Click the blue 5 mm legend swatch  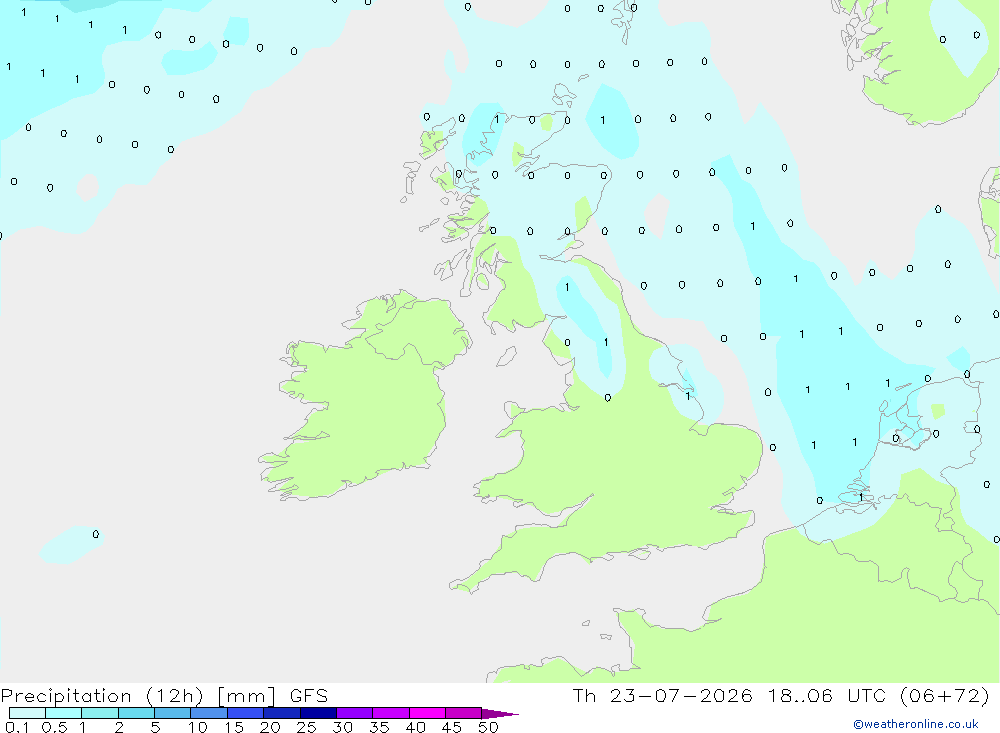point(173,713)
